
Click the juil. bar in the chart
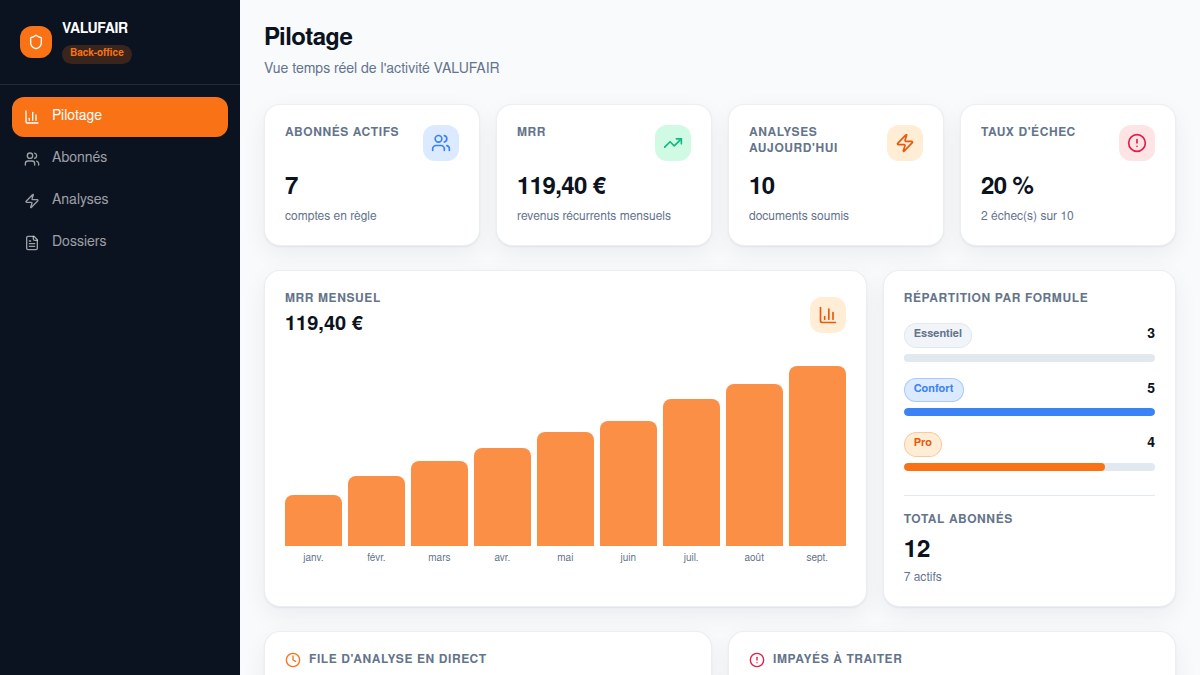click(691, 473)
